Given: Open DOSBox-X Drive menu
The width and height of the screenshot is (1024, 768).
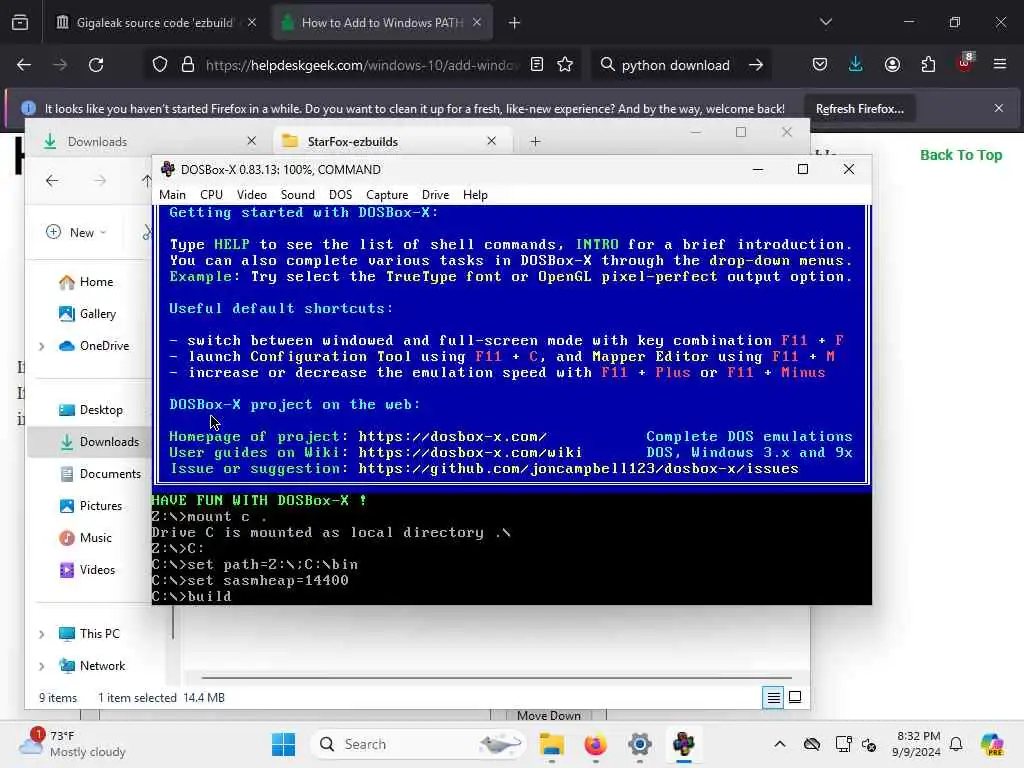Looking at the screenshot, I should point(436,195).
